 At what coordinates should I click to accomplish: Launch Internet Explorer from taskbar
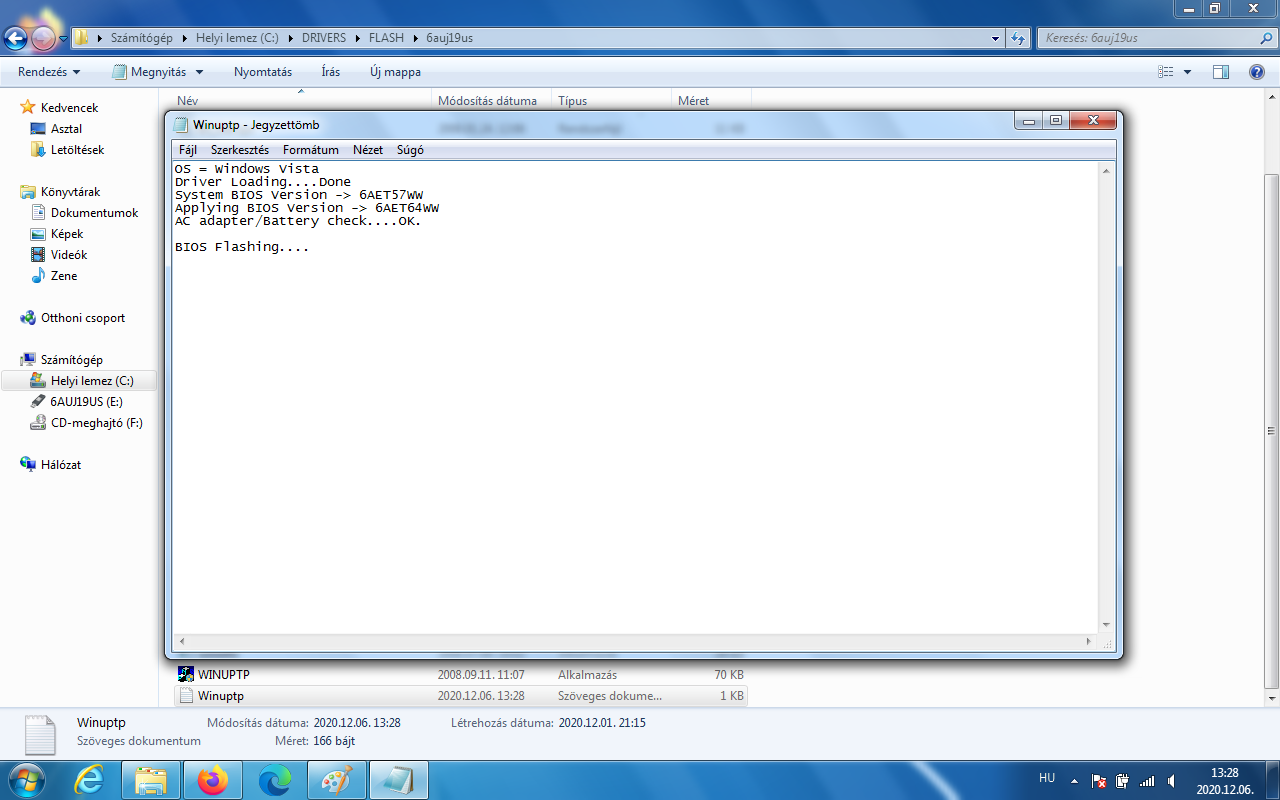click(90, 780)
